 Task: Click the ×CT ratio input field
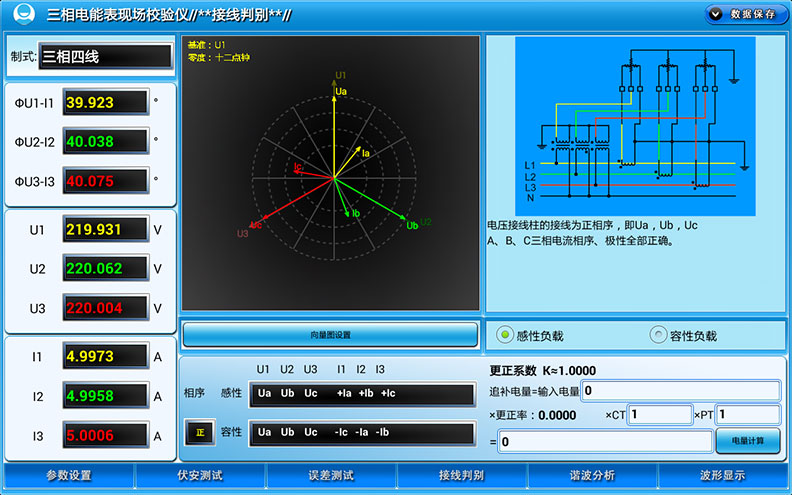click(660, 415)
